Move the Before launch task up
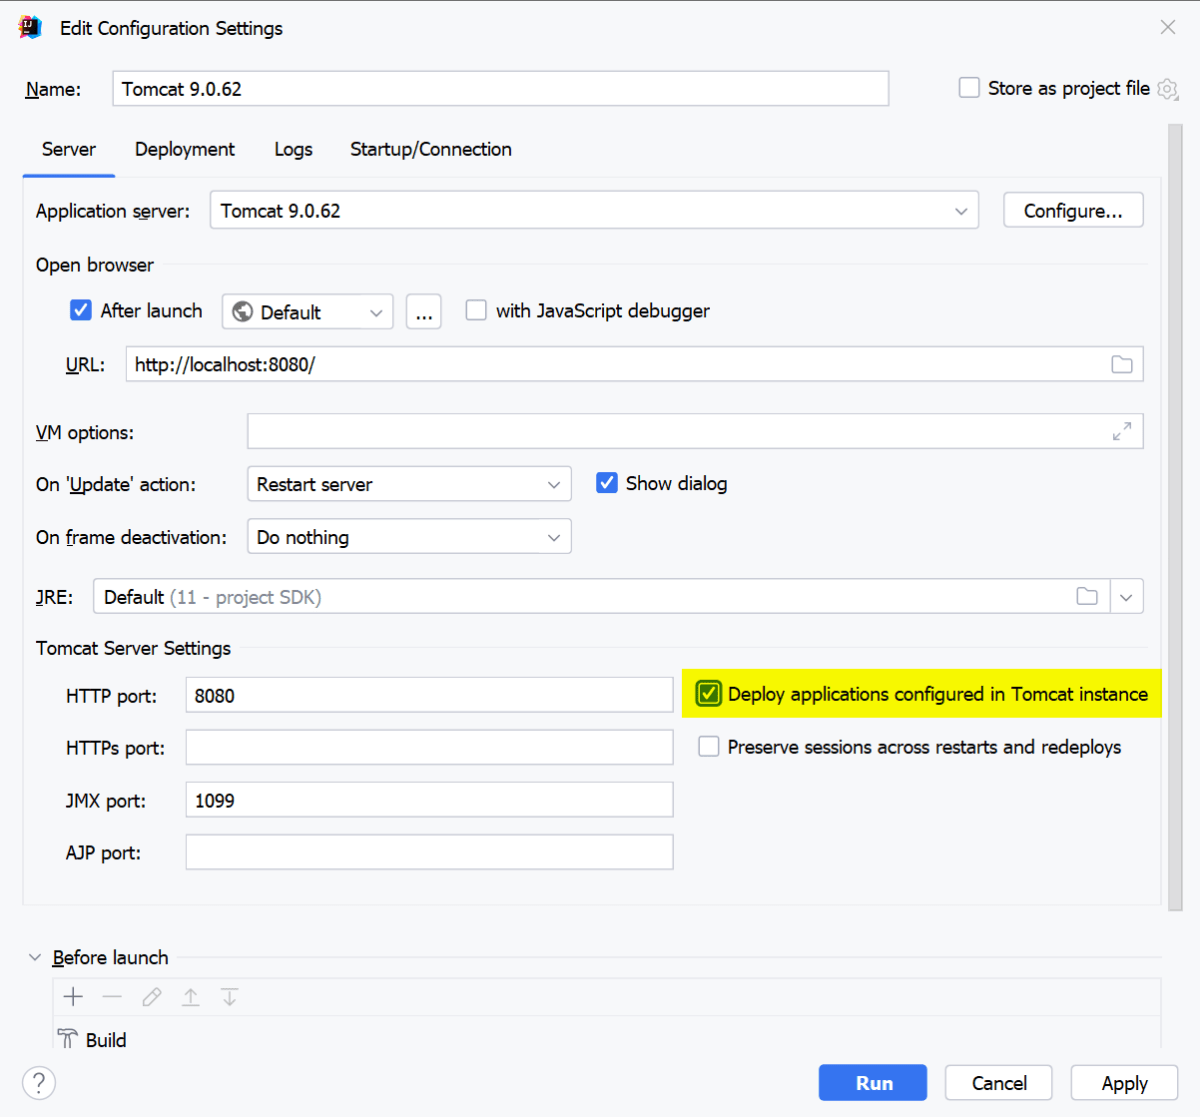This screenshot has height=1117, width=1200. (x=190, y=997)
